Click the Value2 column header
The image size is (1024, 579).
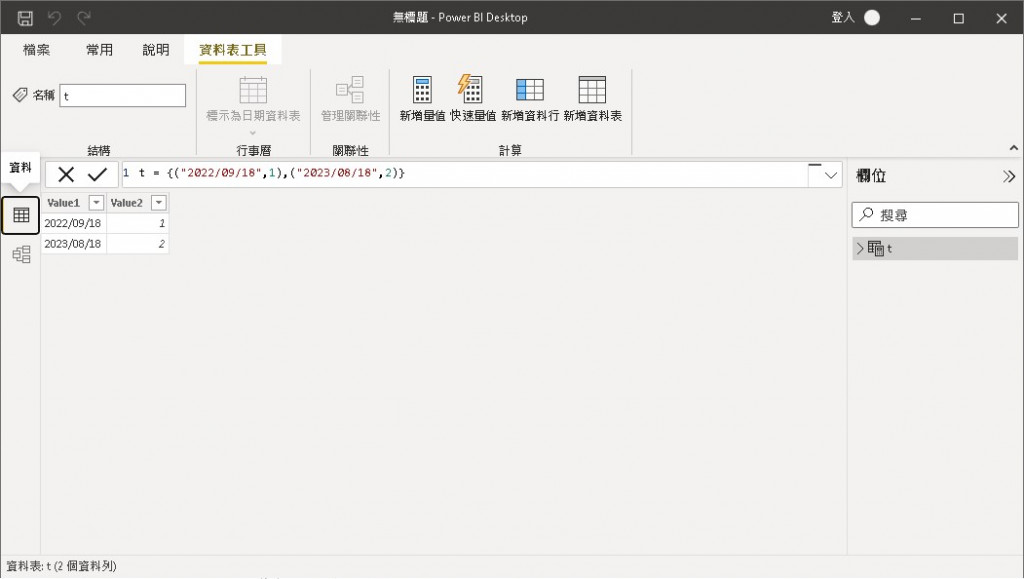click(127, 203)
